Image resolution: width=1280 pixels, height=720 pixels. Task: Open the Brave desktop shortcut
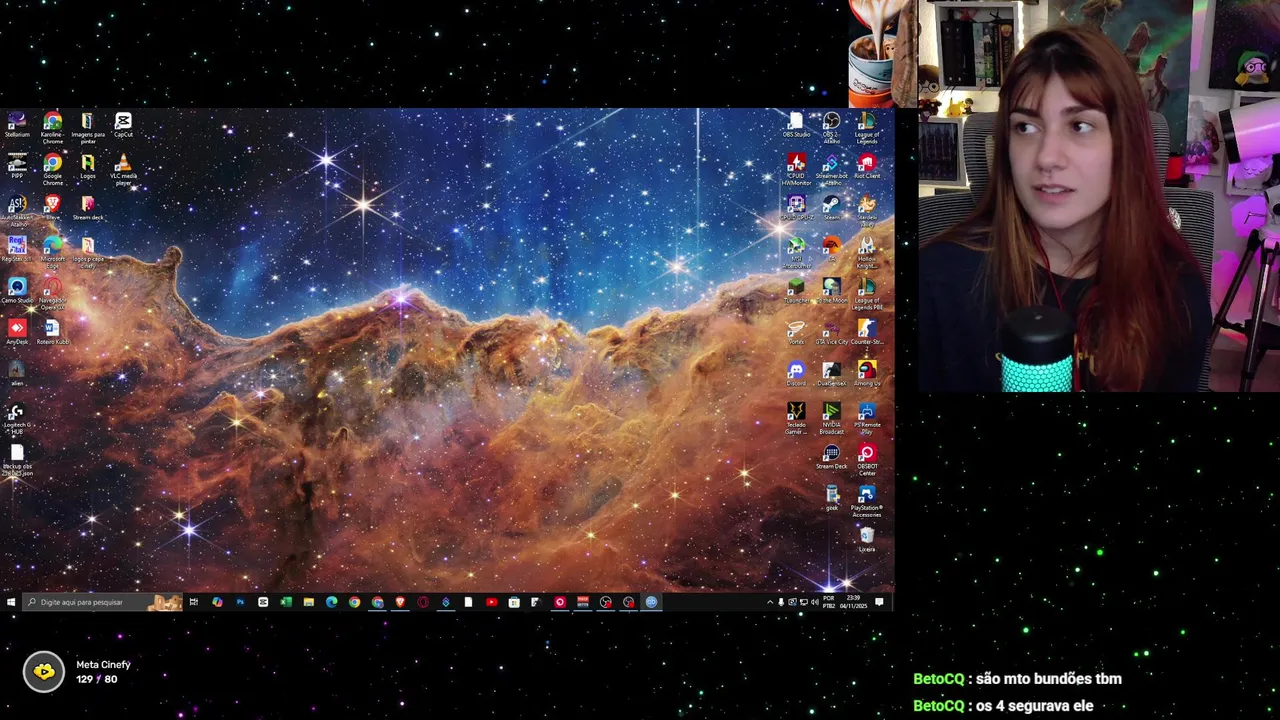[52, 208]
